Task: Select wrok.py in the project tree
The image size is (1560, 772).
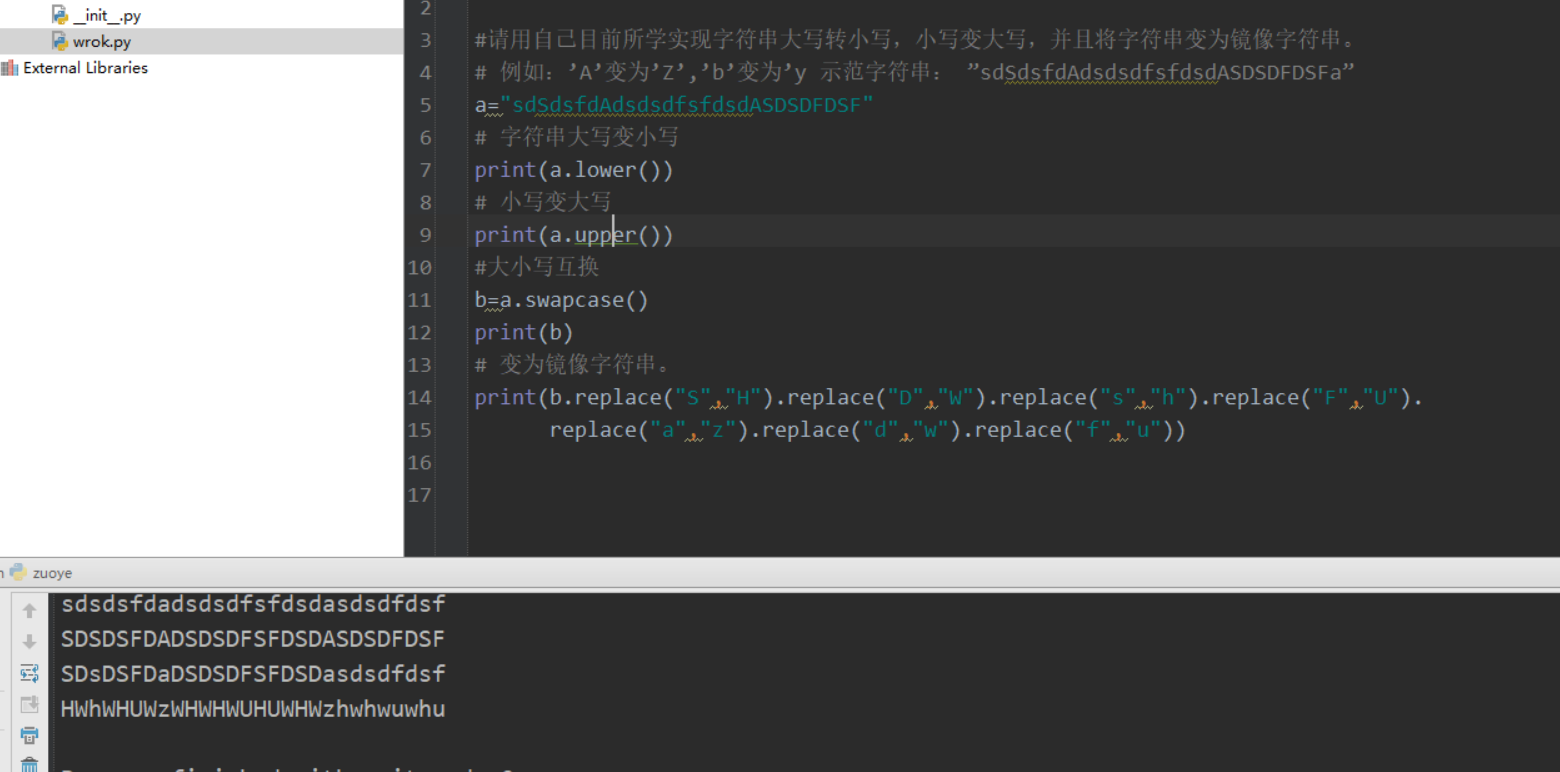Action: click(x=101, y=42)
